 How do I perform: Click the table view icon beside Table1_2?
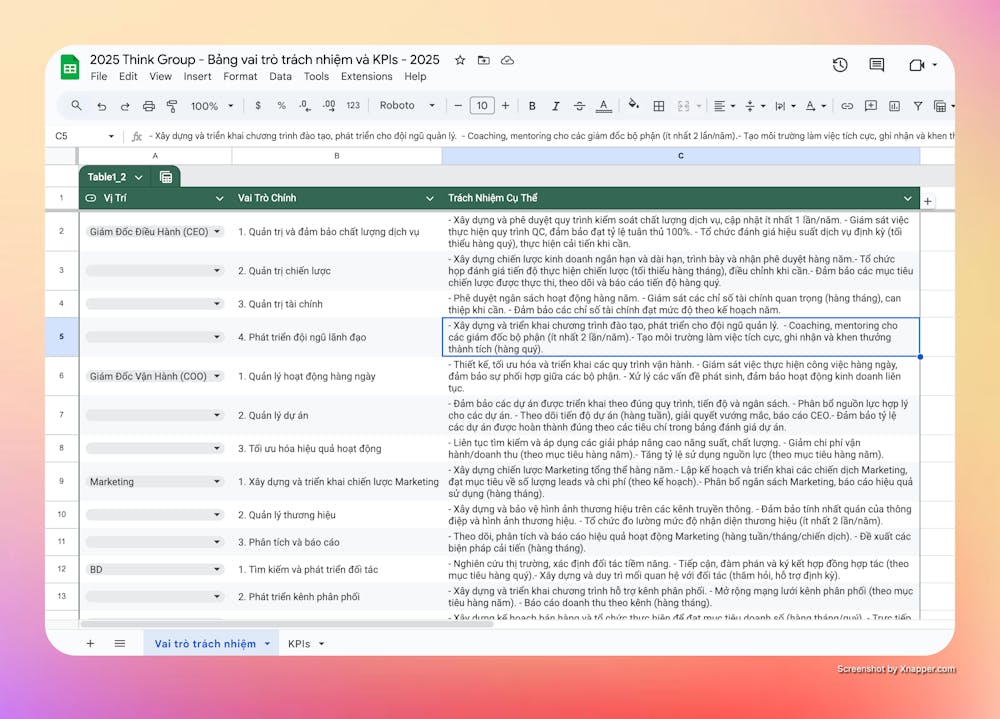tap(165, 177)
